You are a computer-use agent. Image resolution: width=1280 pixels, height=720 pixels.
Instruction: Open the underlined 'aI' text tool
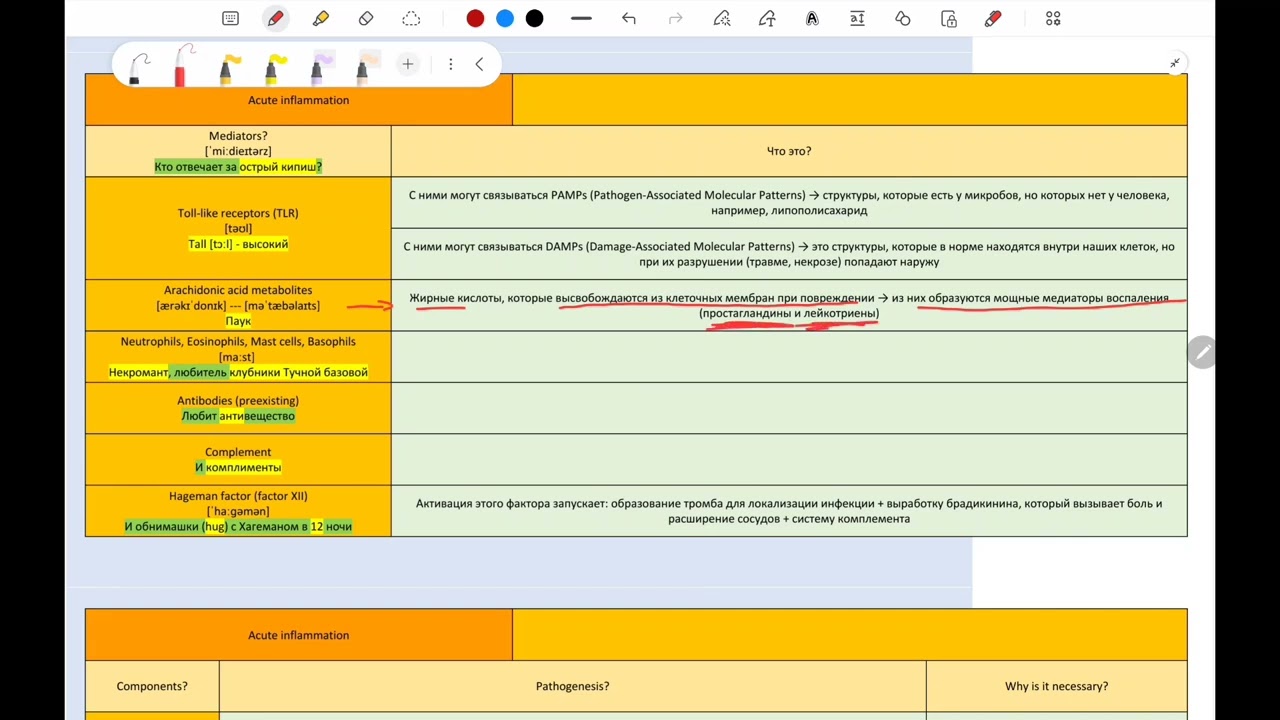[857, 19]
